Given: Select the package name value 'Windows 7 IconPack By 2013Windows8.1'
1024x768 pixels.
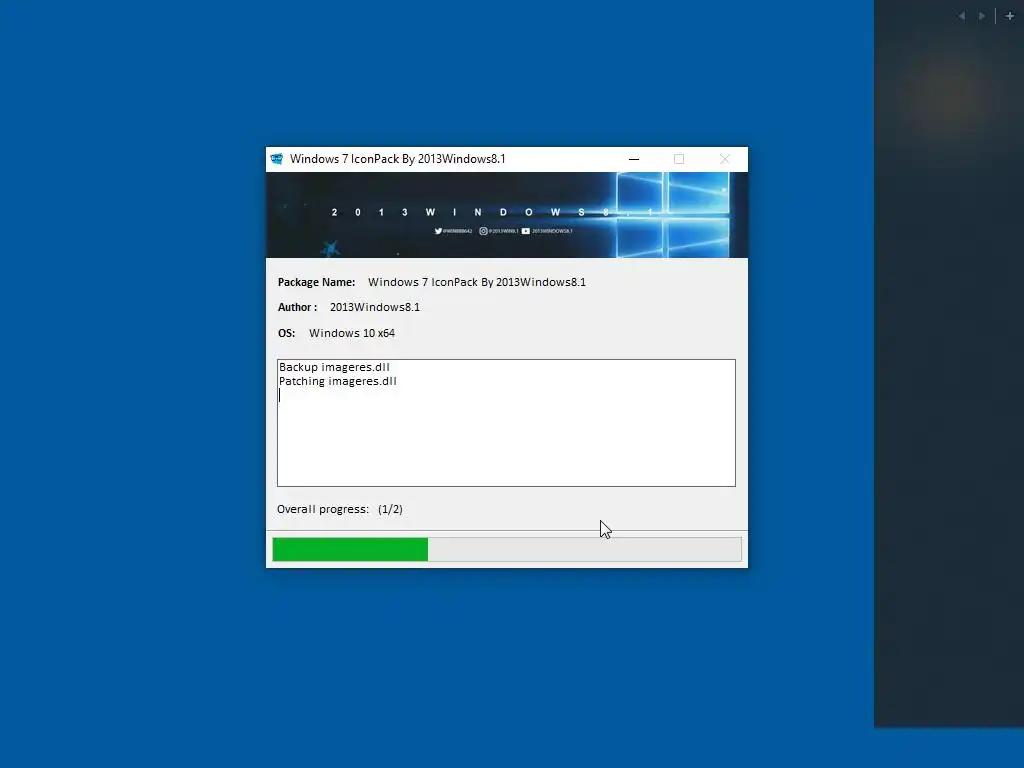Looking at the screenshot, I should point(477,282).
